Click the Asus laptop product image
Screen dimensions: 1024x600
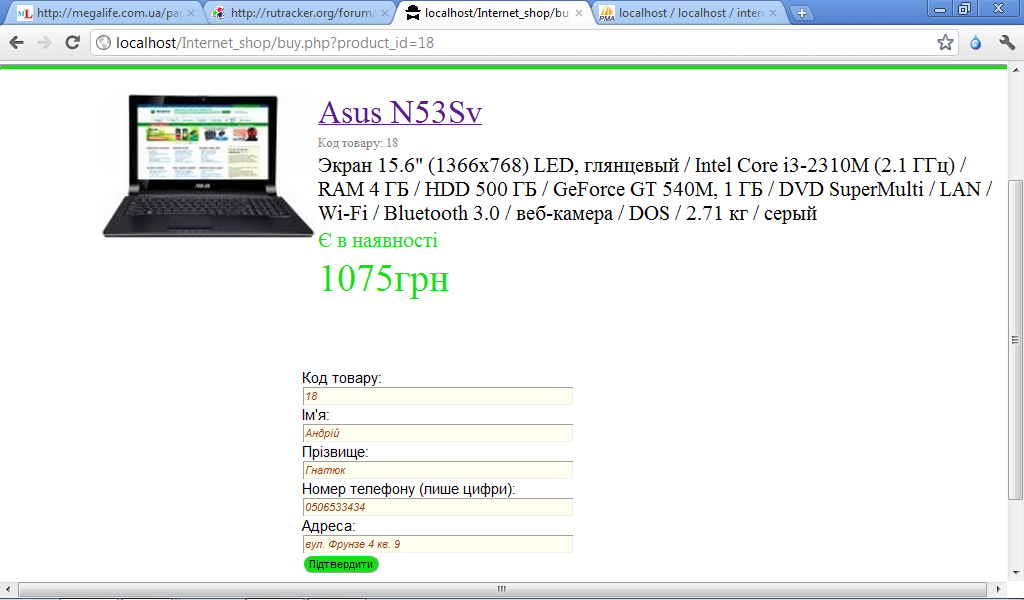(208, 166)
